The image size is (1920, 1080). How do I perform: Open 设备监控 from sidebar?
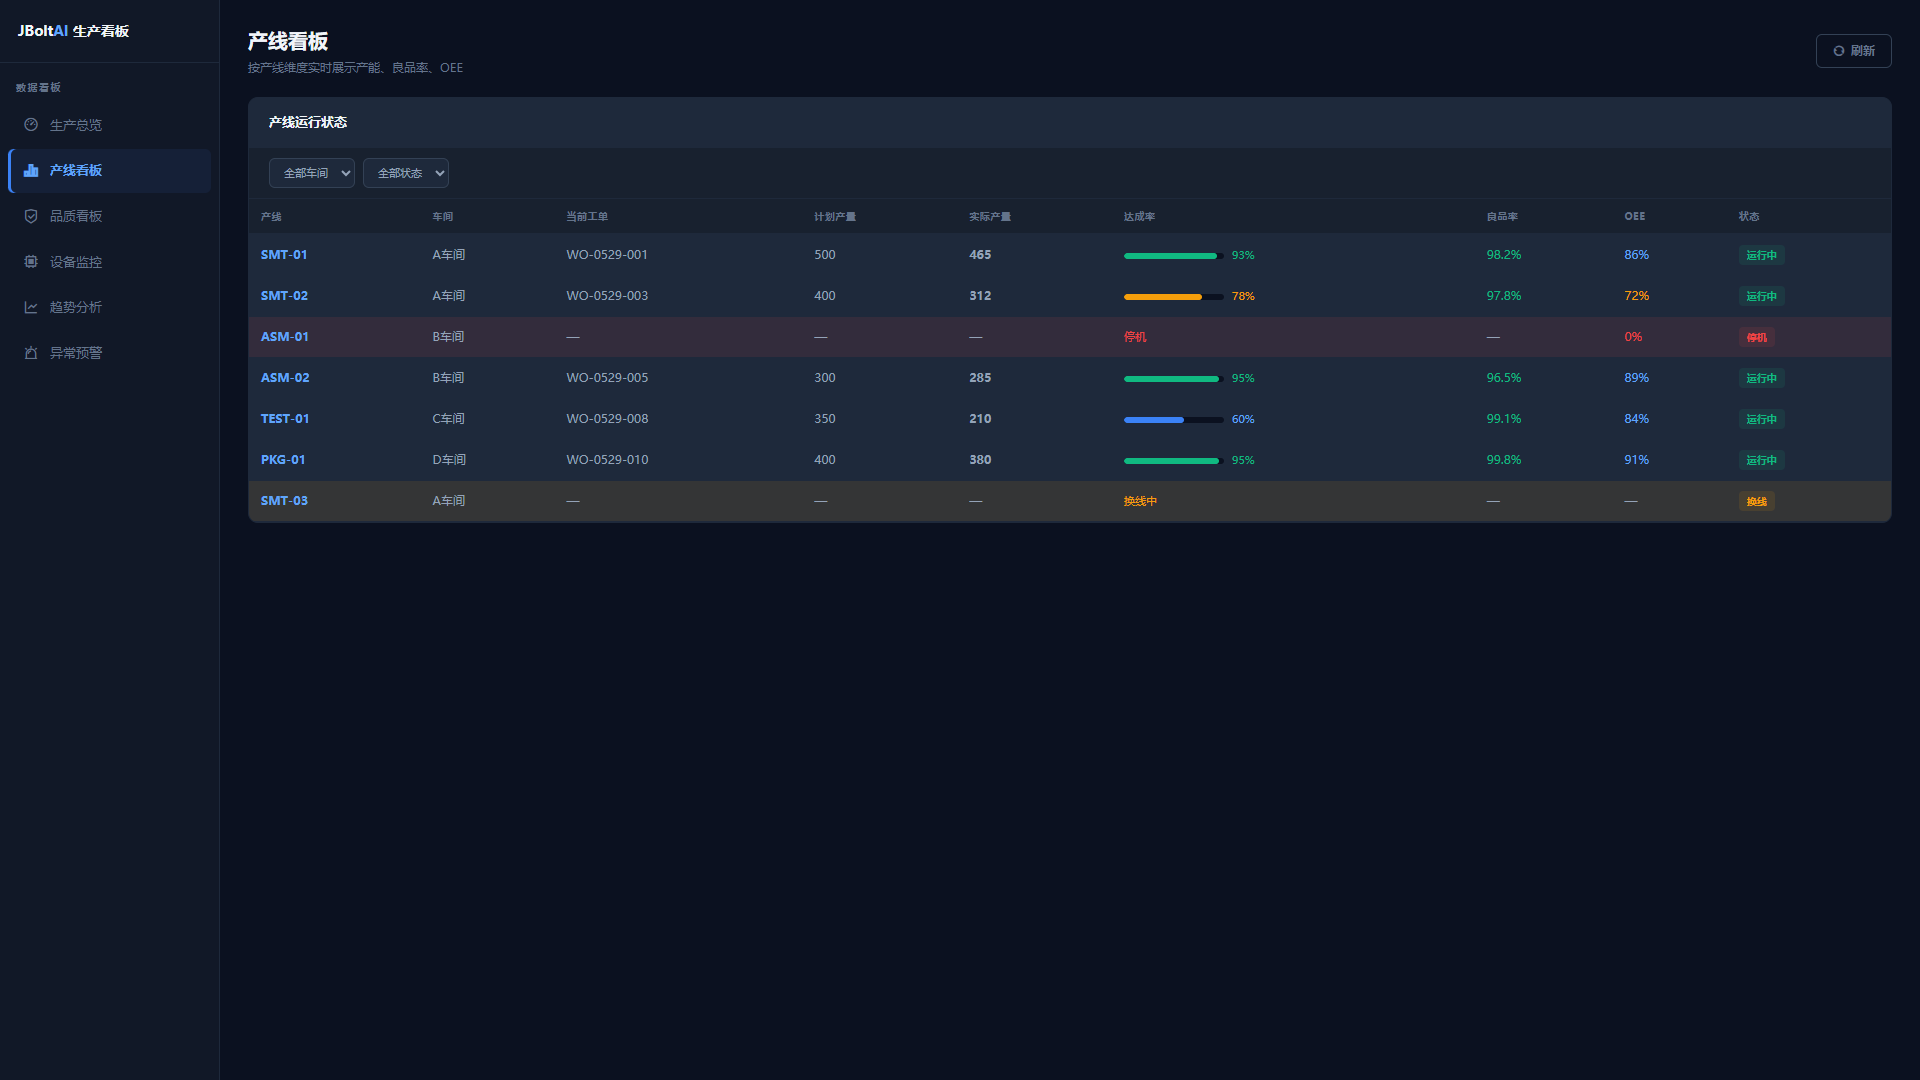pyautogui.click(x=110, y=262)
